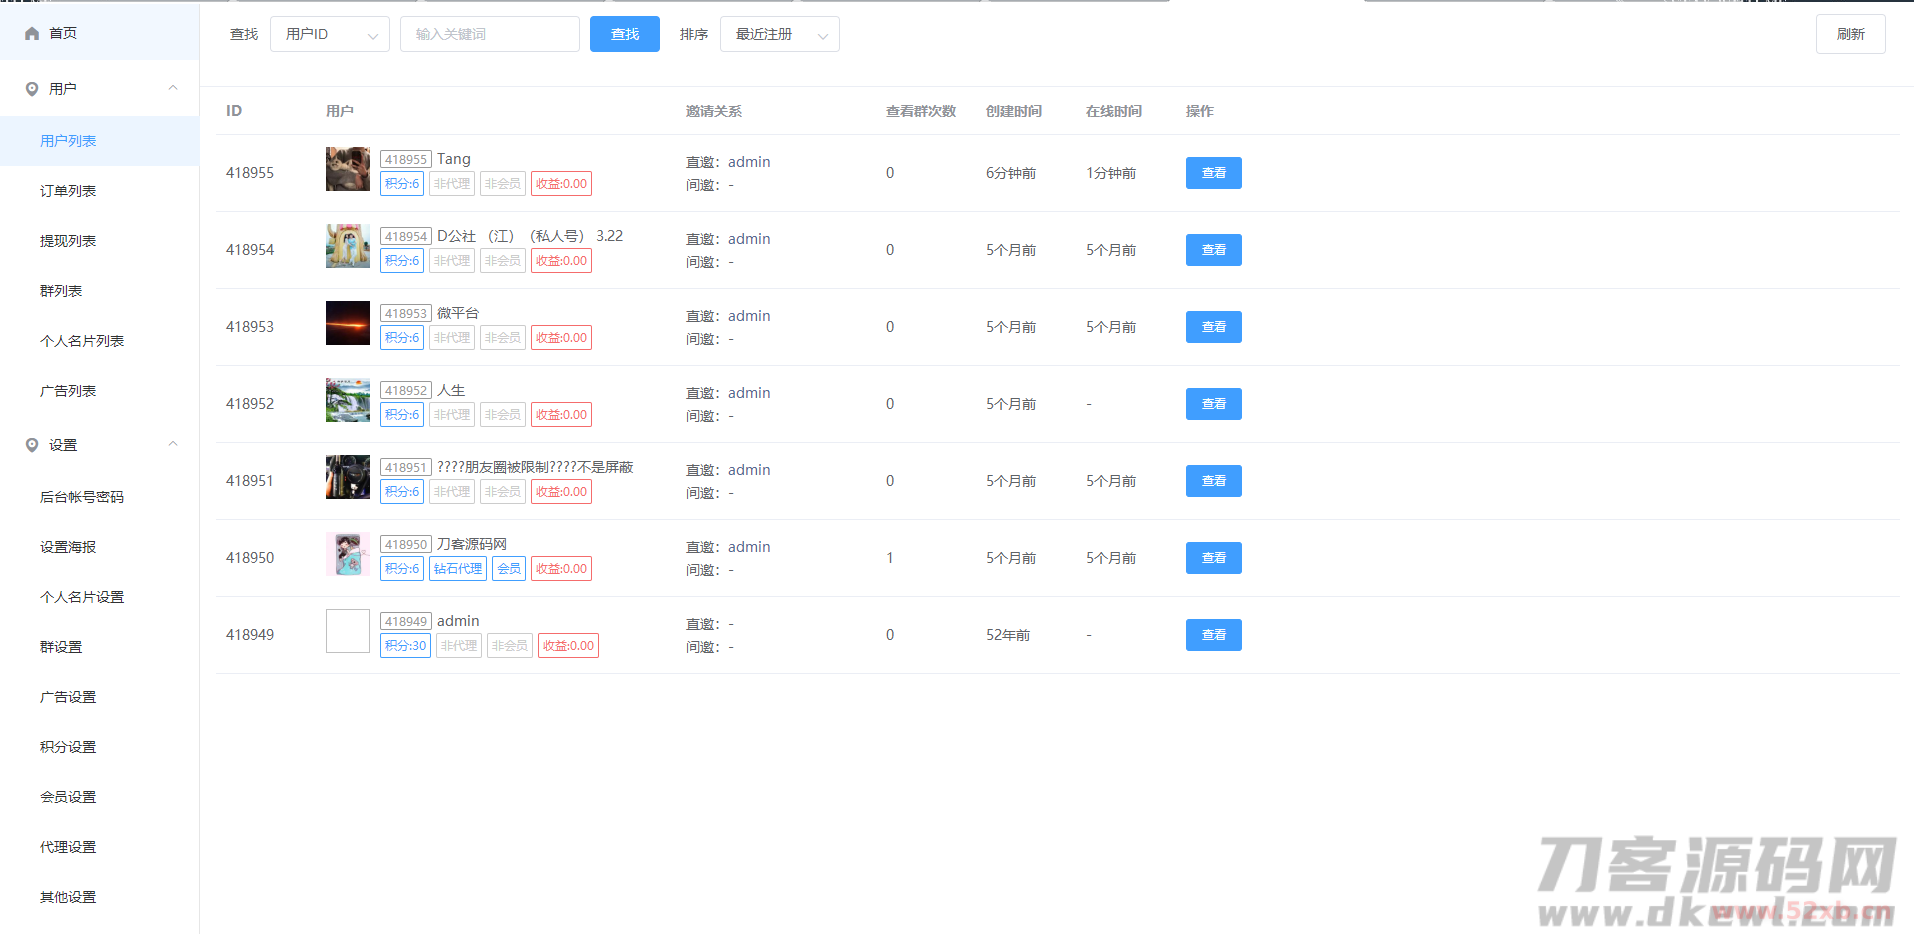
Task: Click the pin icon next to 用户
Action: (32, 89)
